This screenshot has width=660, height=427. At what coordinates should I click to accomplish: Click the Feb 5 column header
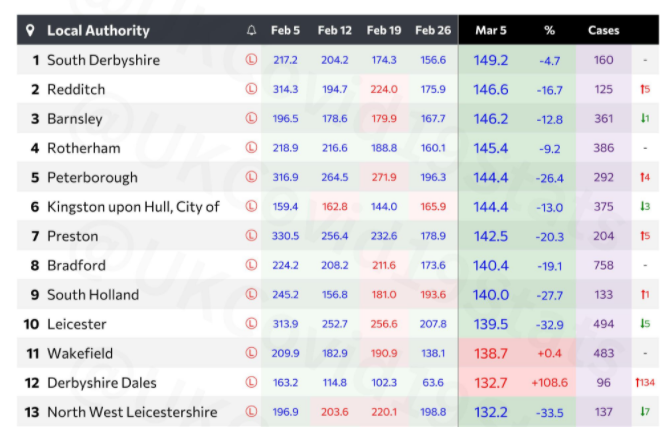coord(285,31)
